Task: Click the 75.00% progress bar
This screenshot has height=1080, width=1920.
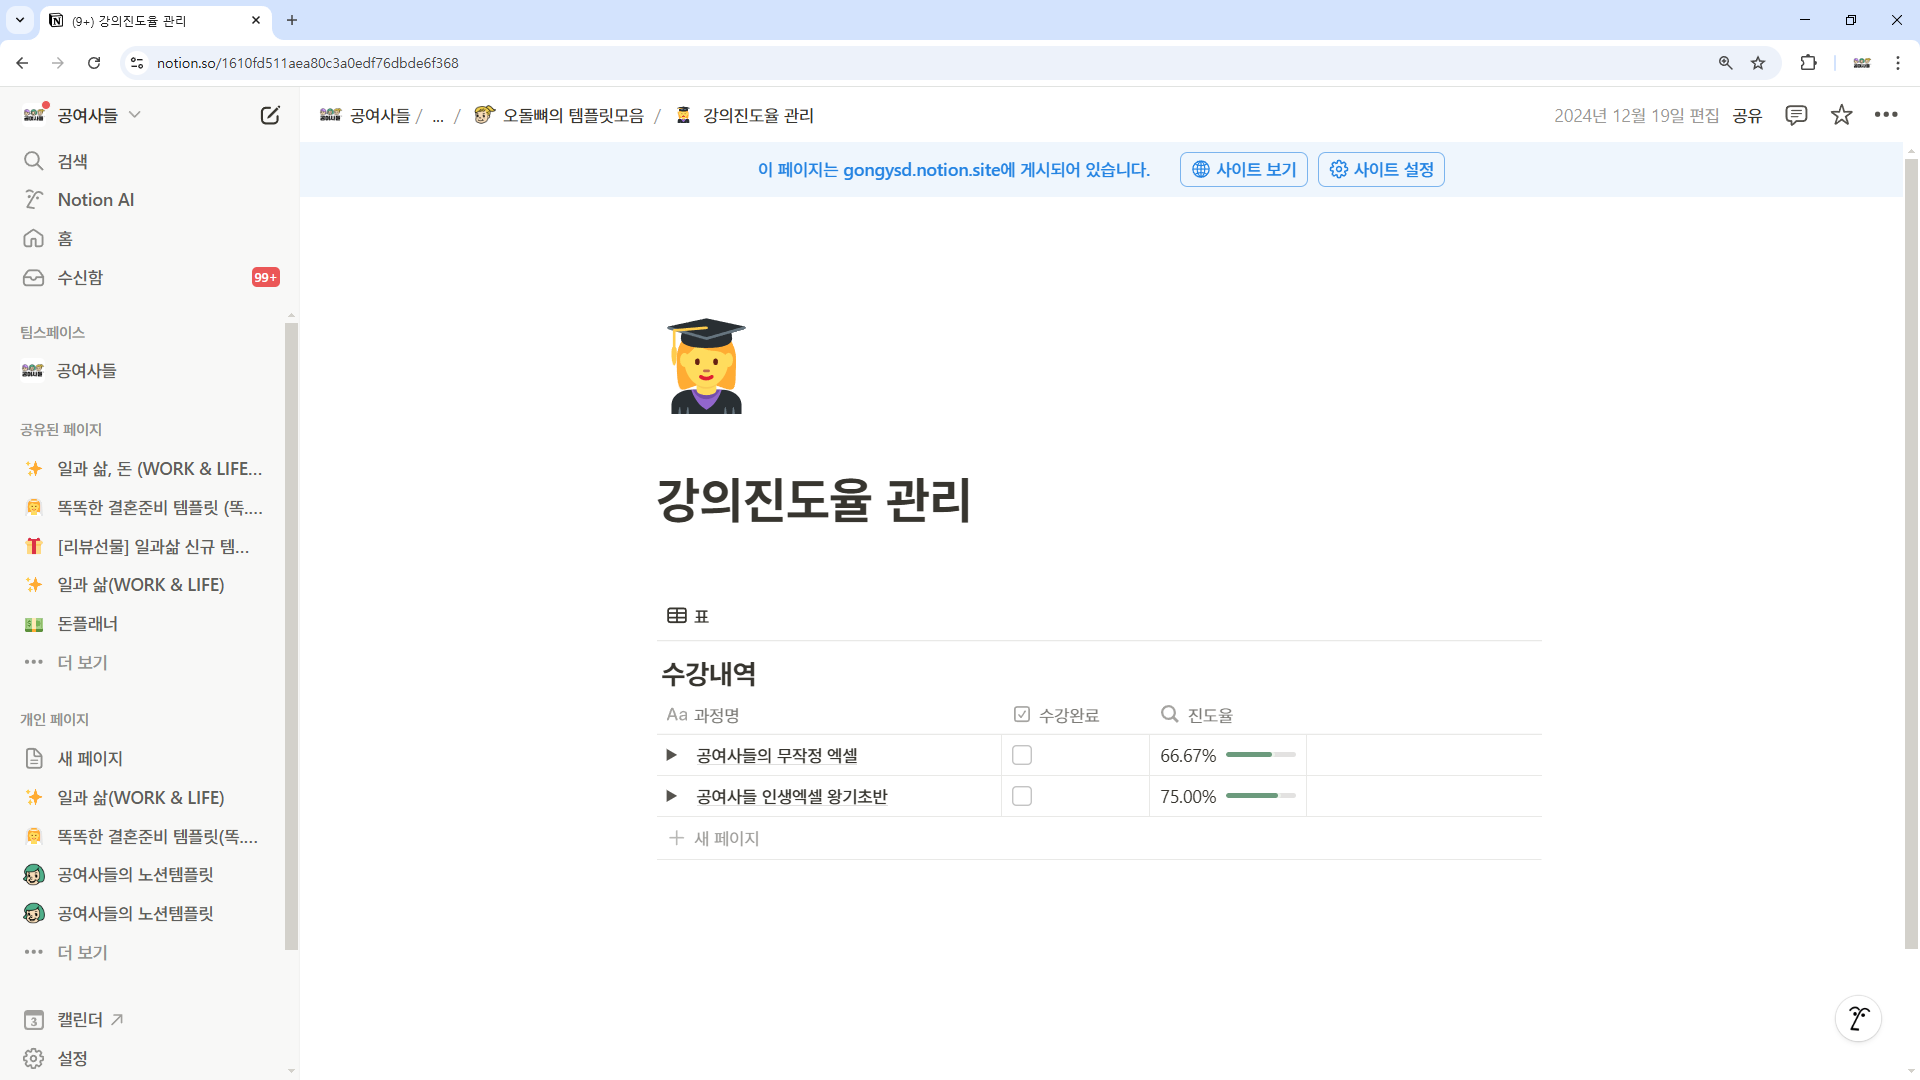Action: (1260, 795)
